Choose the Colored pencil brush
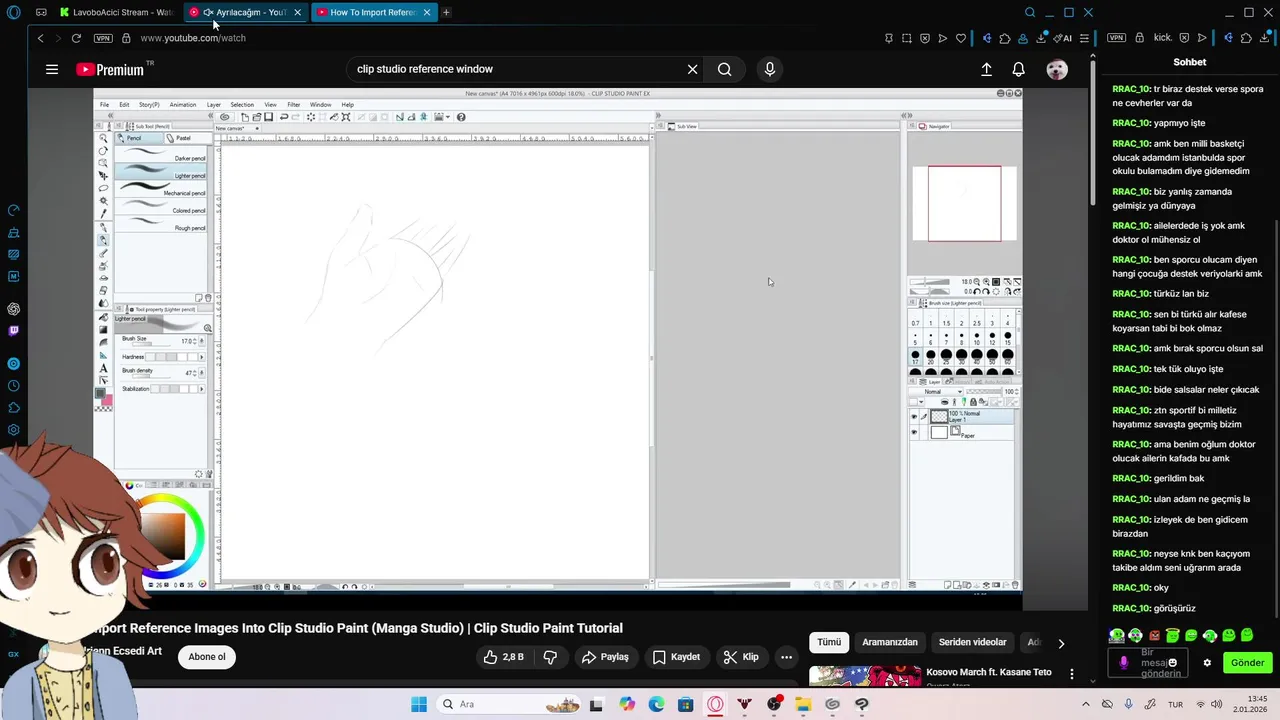The height and width of the screenshot is (720, 1280). click(x=161, y=207)
